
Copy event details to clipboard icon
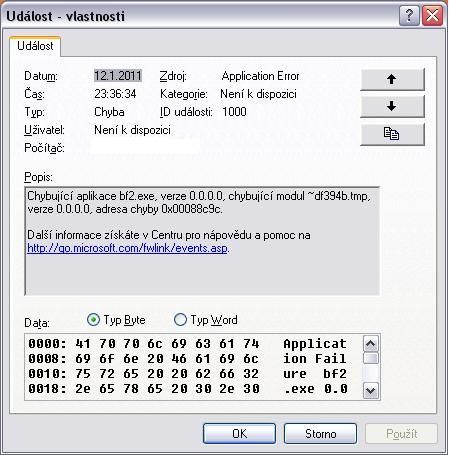tap(392, 134)
